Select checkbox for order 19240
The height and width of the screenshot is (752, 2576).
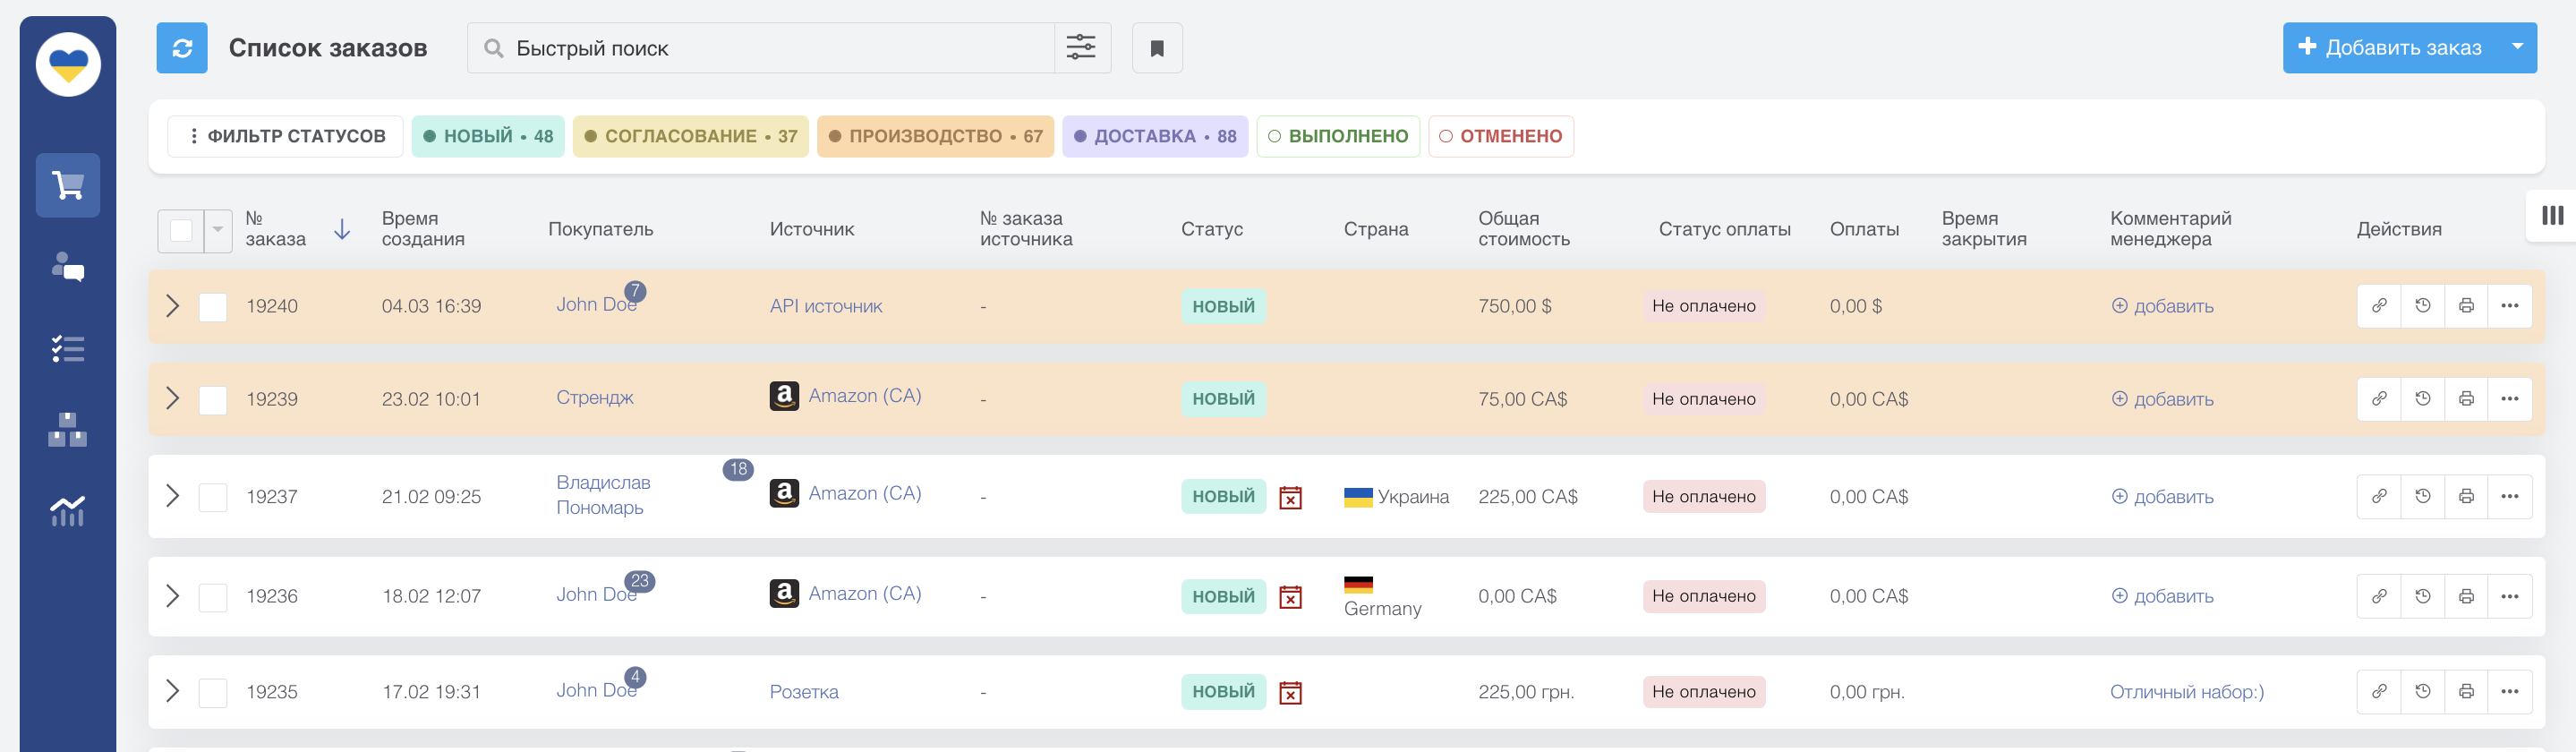[x=213, y=307]
